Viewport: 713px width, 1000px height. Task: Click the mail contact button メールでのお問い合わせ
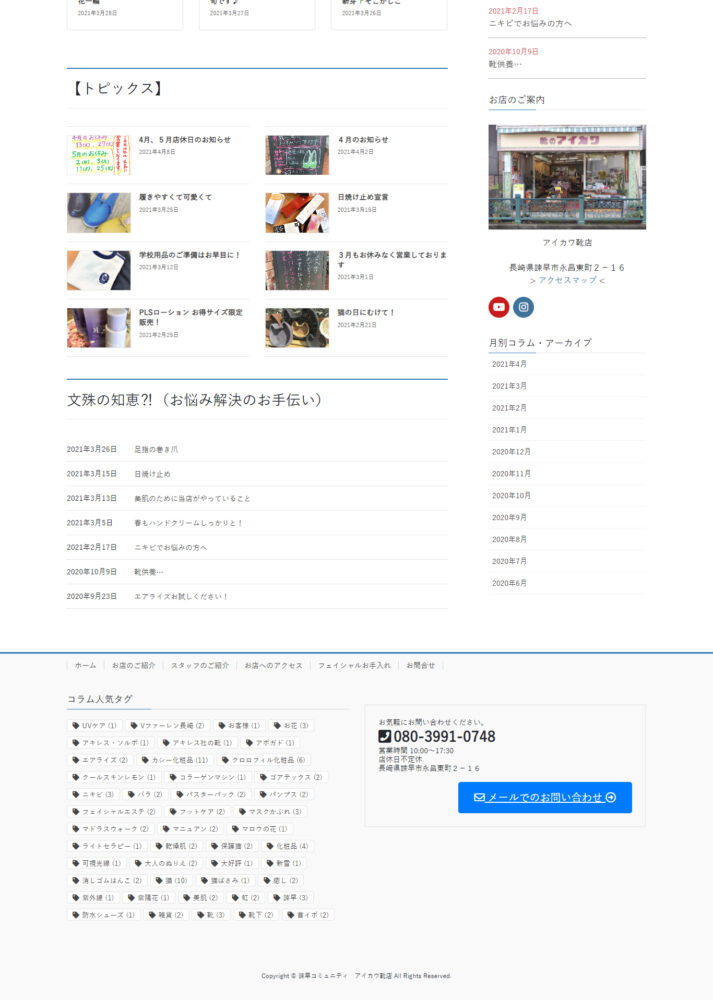pos(545,797)
